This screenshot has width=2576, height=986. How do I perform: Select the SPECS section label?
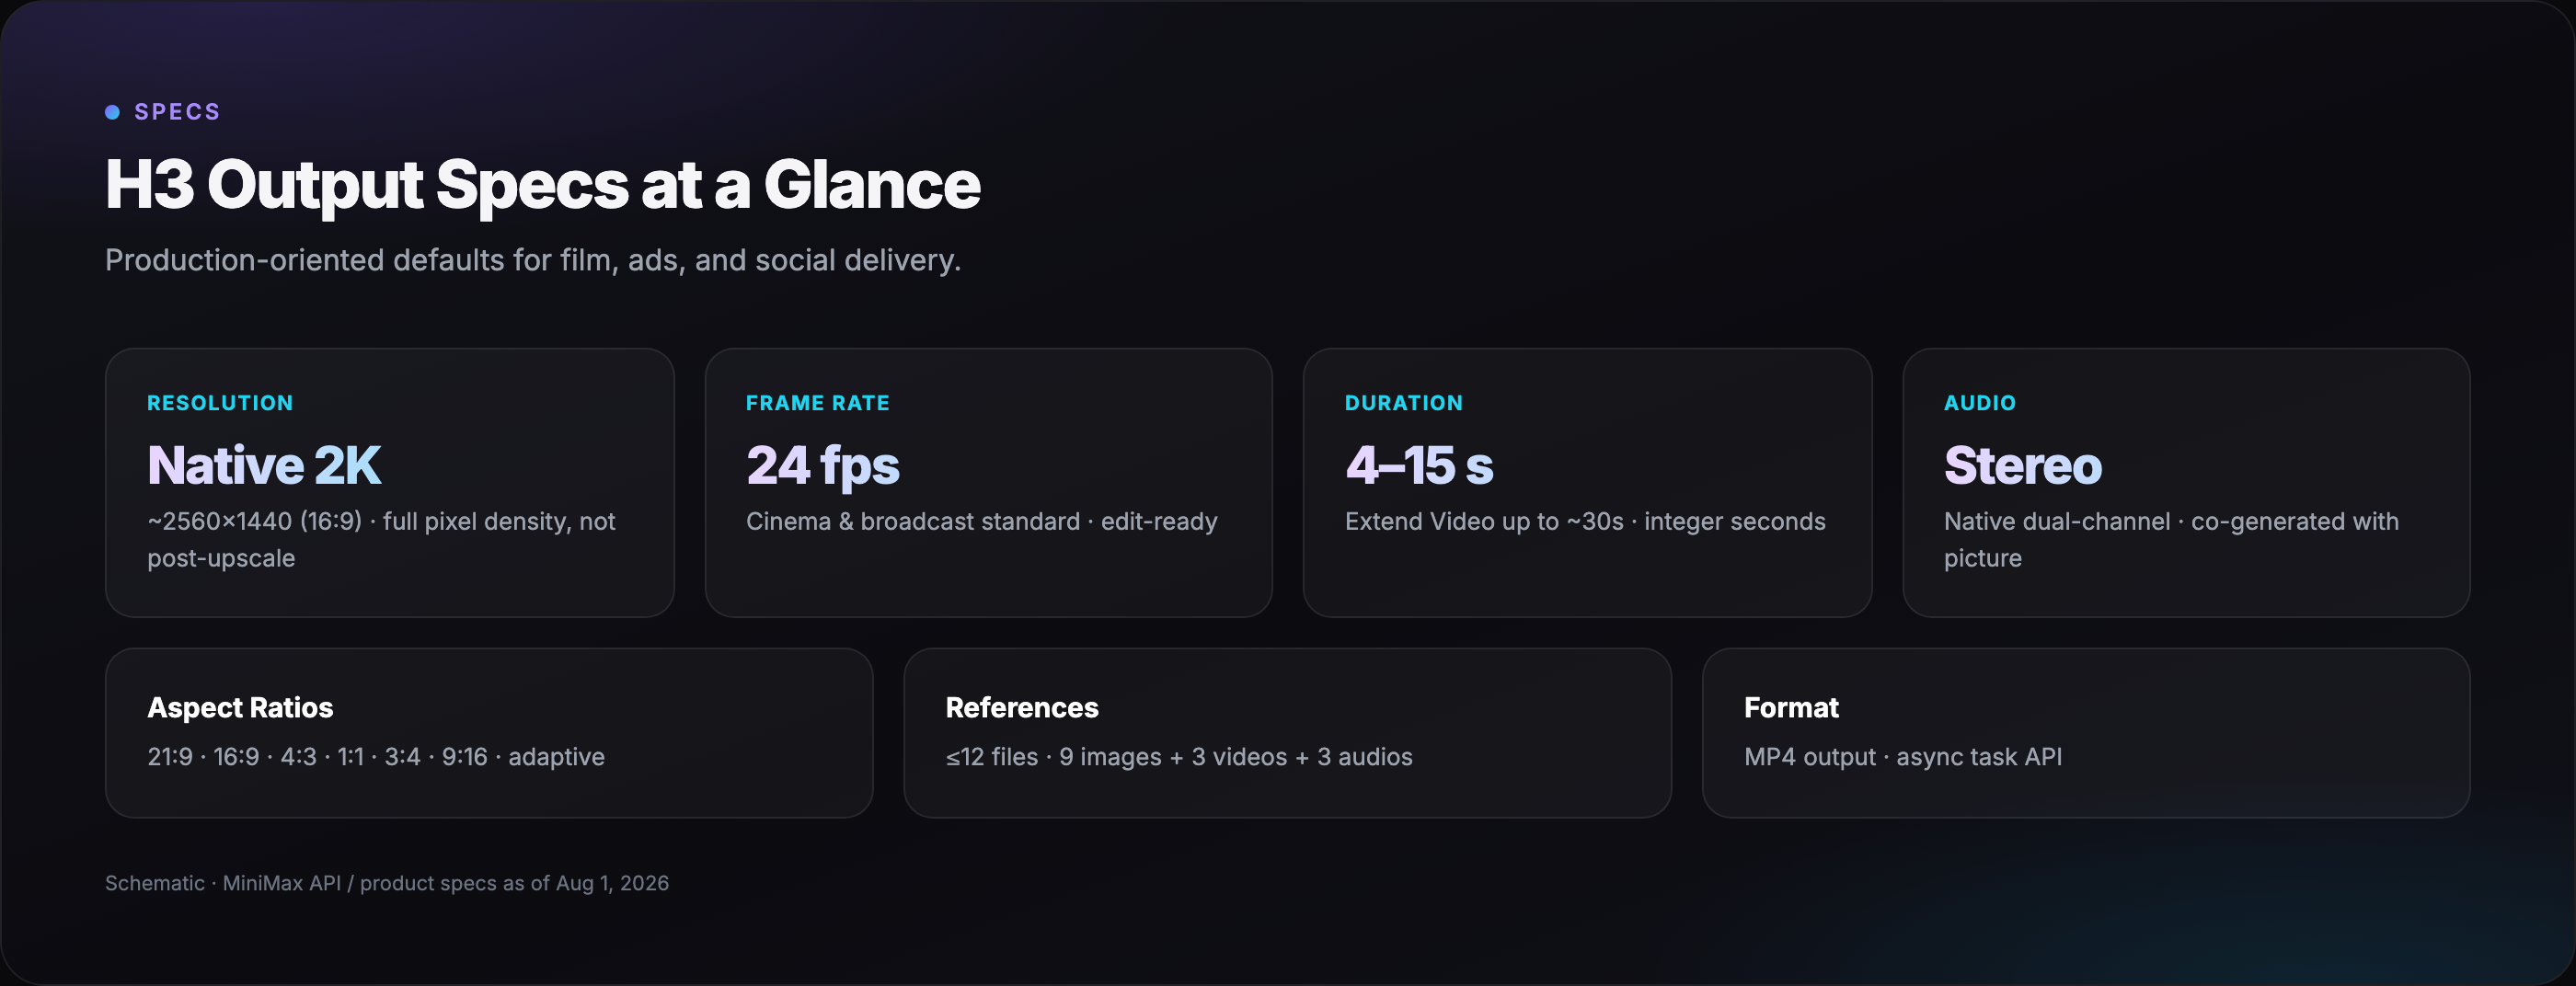177,112
